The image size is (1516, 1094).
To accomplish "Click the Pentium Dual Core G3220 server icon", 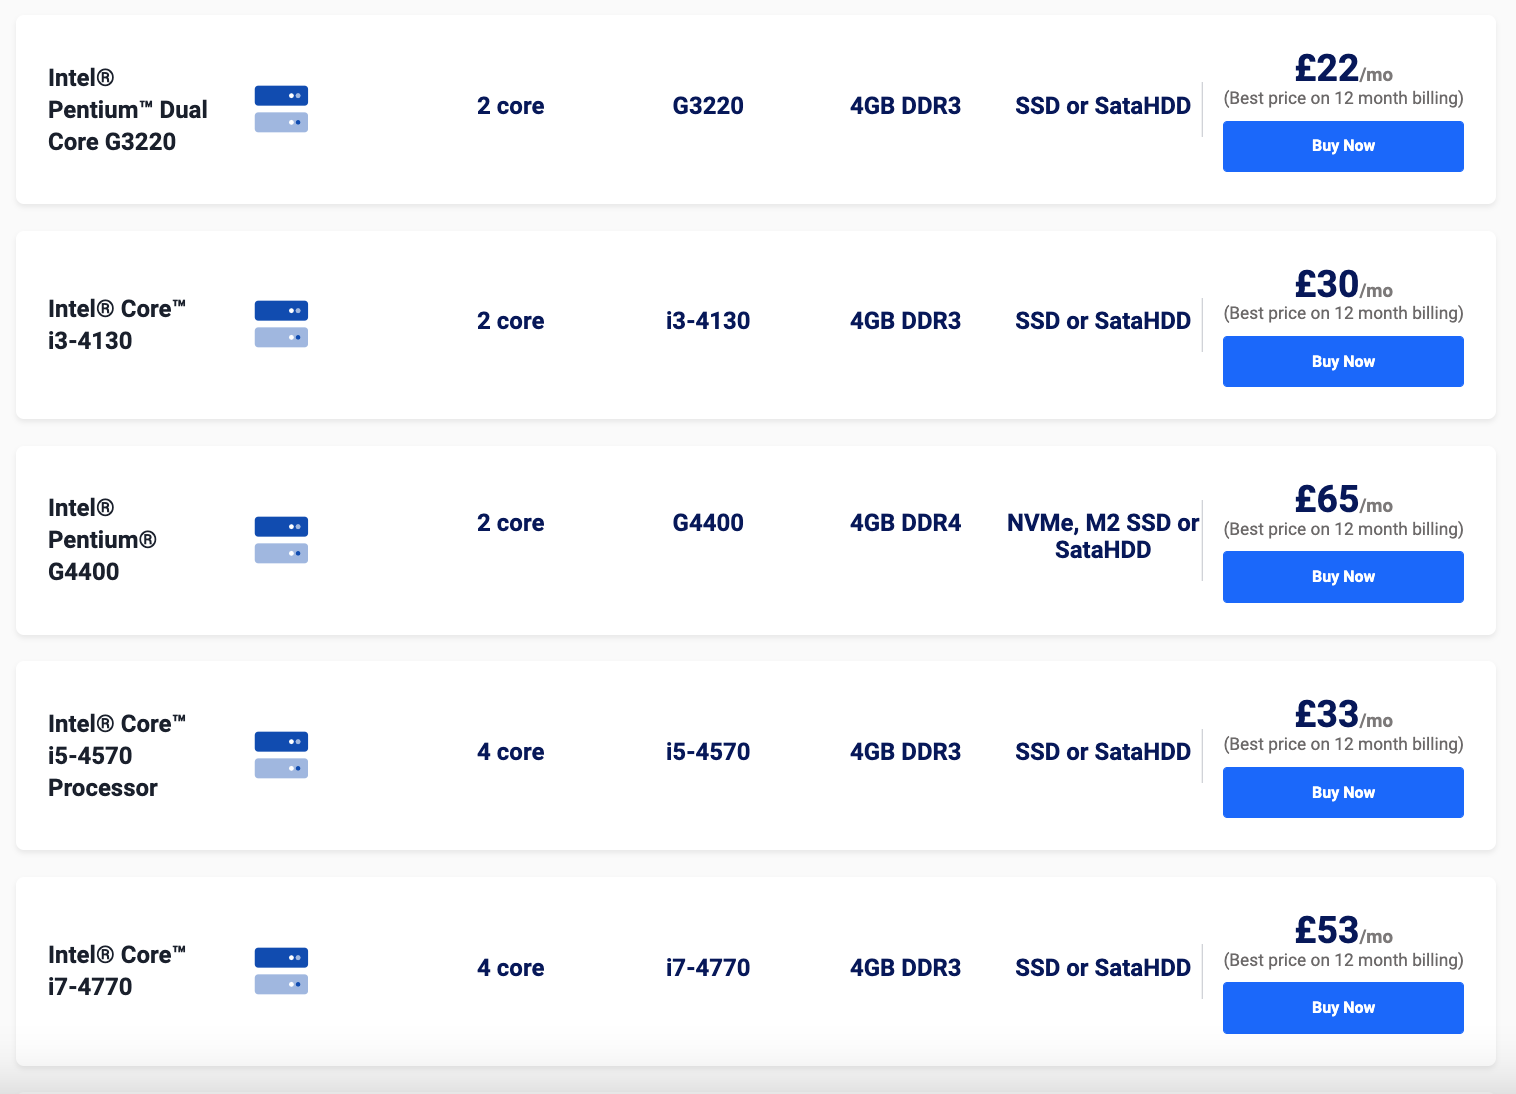I will coord(281,109).
